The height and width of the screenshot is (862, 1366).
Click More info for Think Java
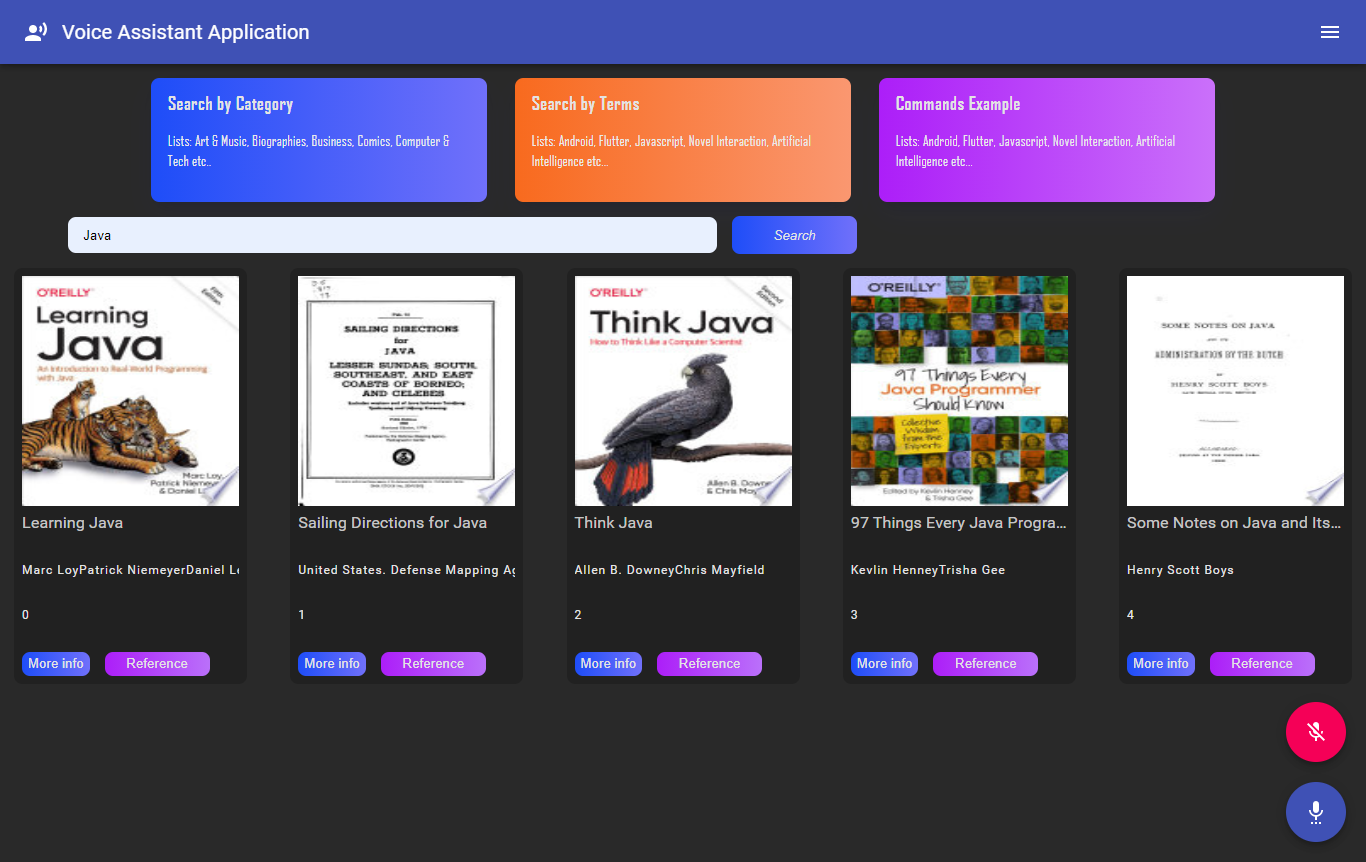(x=608, y=664)
